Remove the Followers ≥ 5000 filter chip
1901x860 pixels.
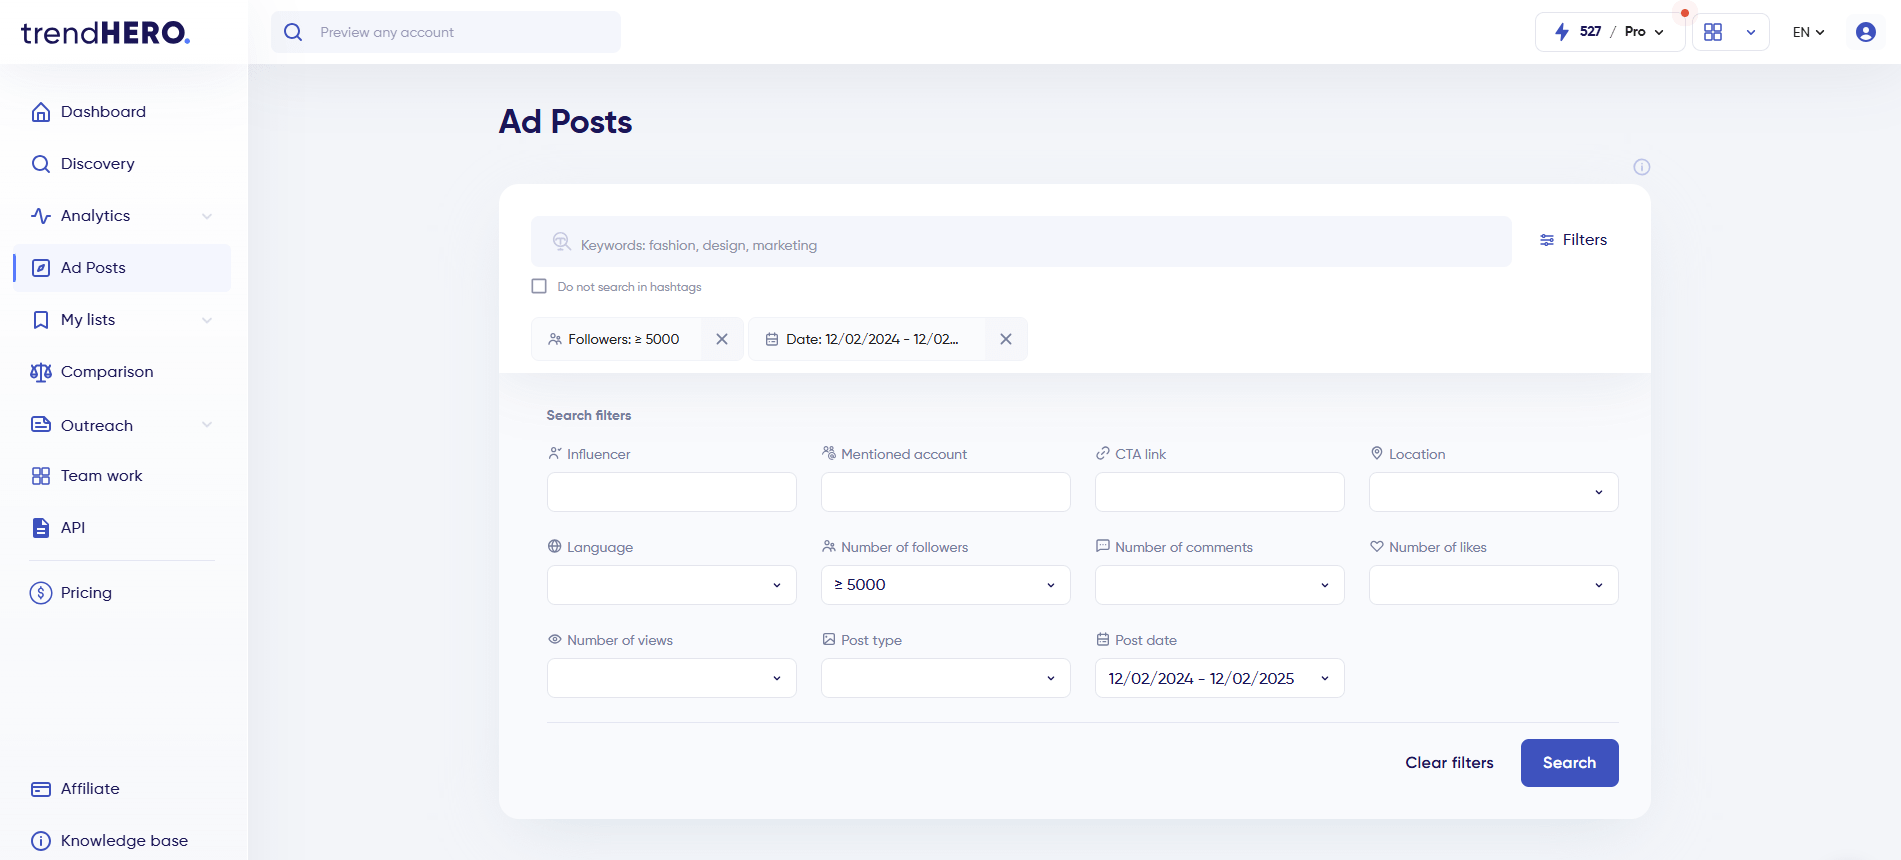pos(722,339)
